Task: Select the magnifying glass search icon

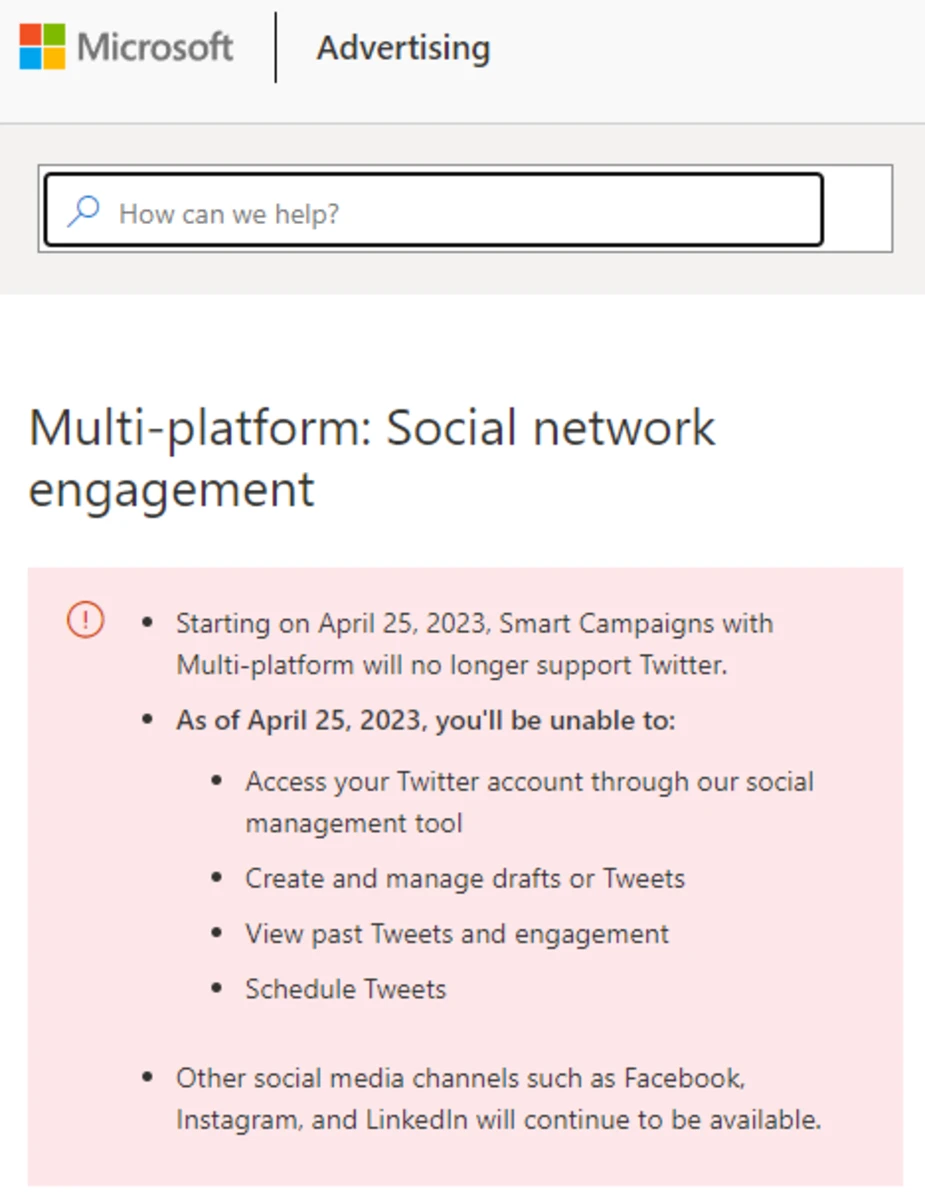Action: pyautogui.click(x=83, y=211)
